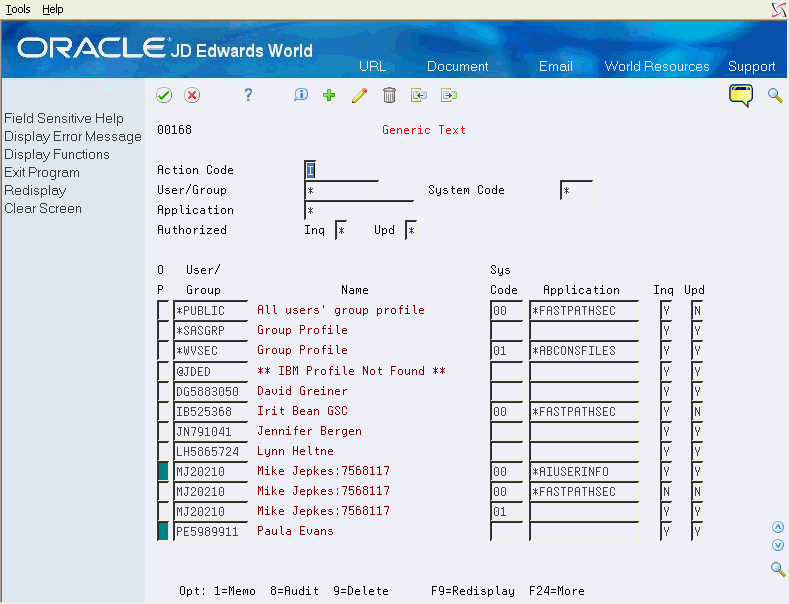This screenshot has height=604, width=789.
Task: Click the *PUBLIC user group cell
Action: [211, 311]
